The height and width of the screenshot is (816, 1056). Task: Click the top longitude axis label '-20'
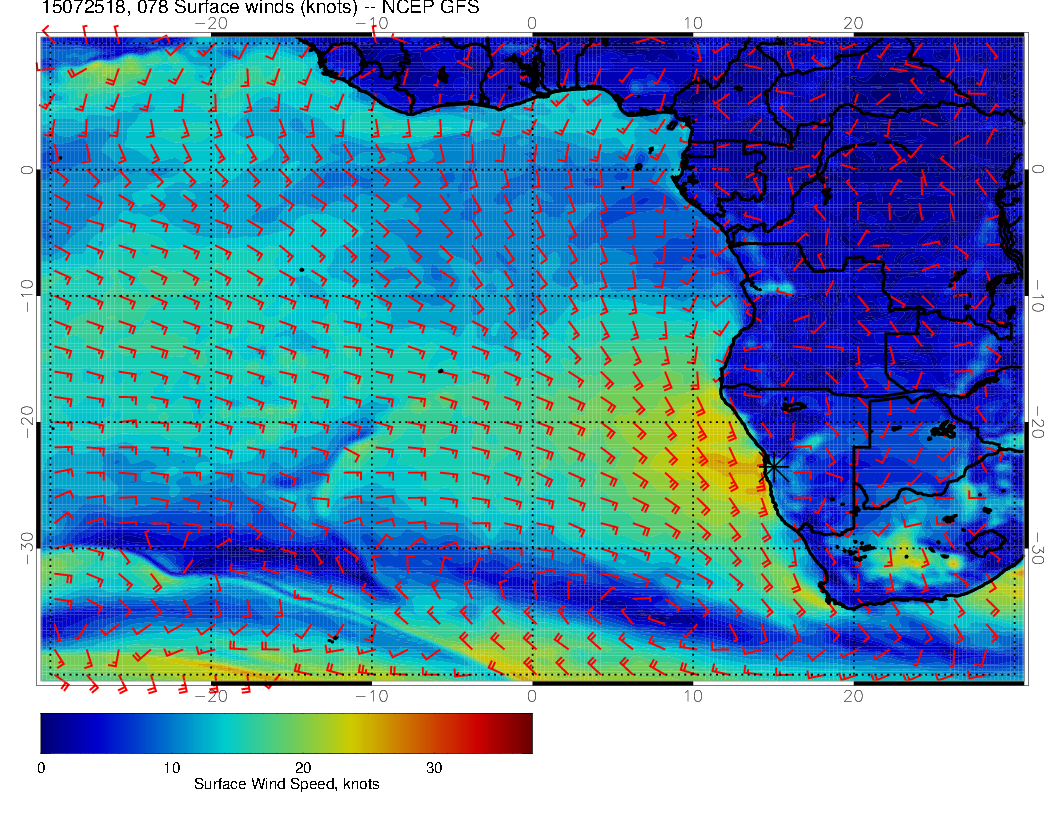(211, 24)
